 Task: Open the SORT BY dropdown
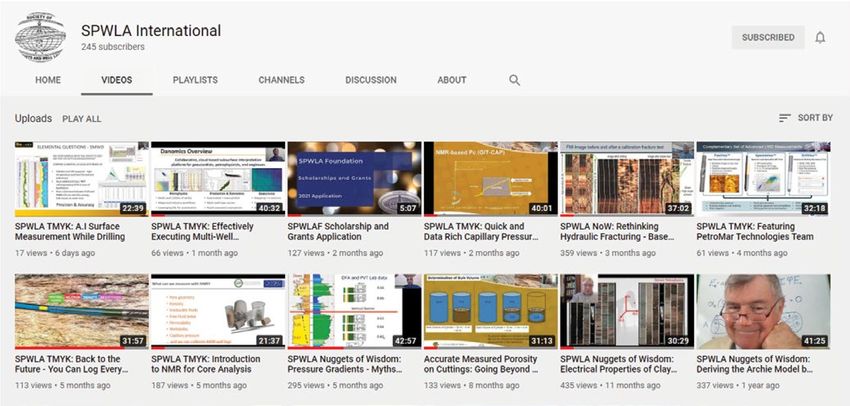click(x=806, y=118)
